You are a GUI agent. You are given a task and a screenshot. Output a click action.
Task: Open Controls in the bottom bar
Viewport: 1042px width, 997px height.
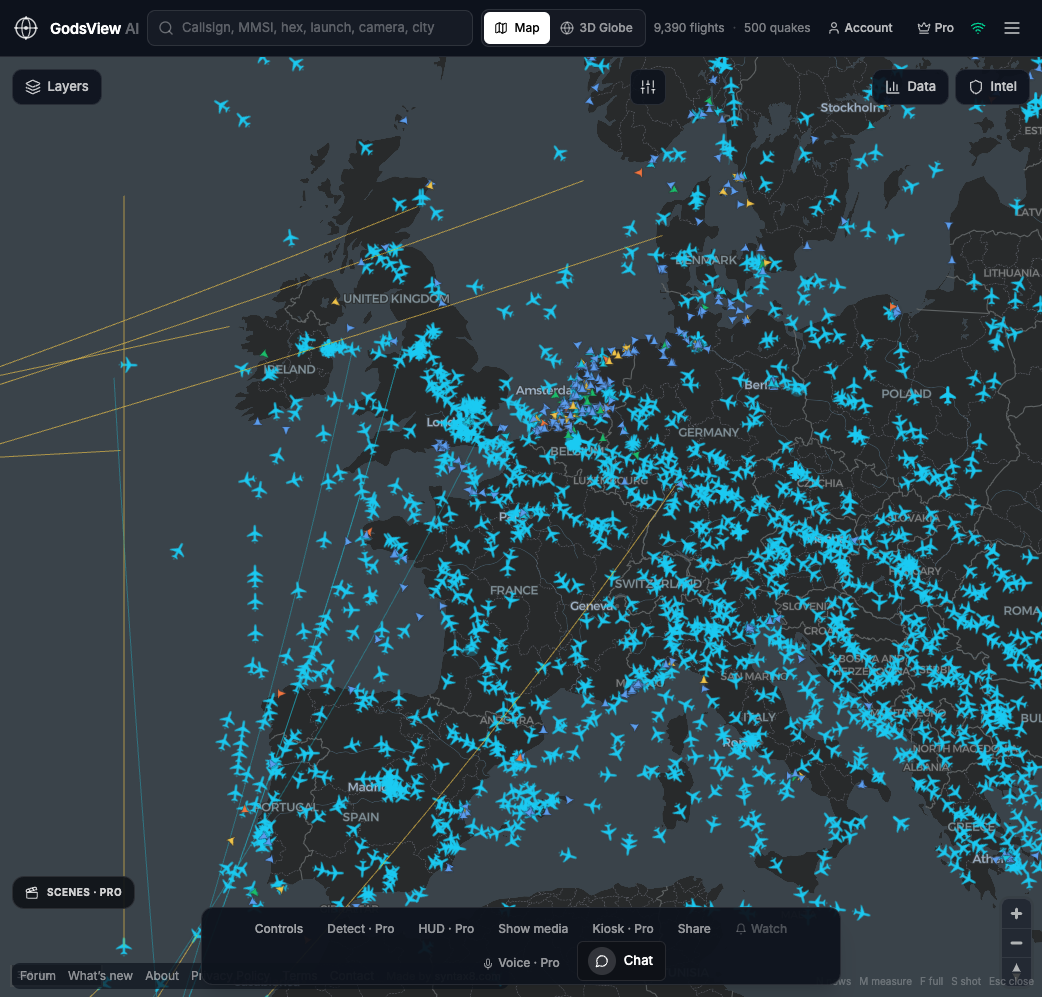pos(278,929)
